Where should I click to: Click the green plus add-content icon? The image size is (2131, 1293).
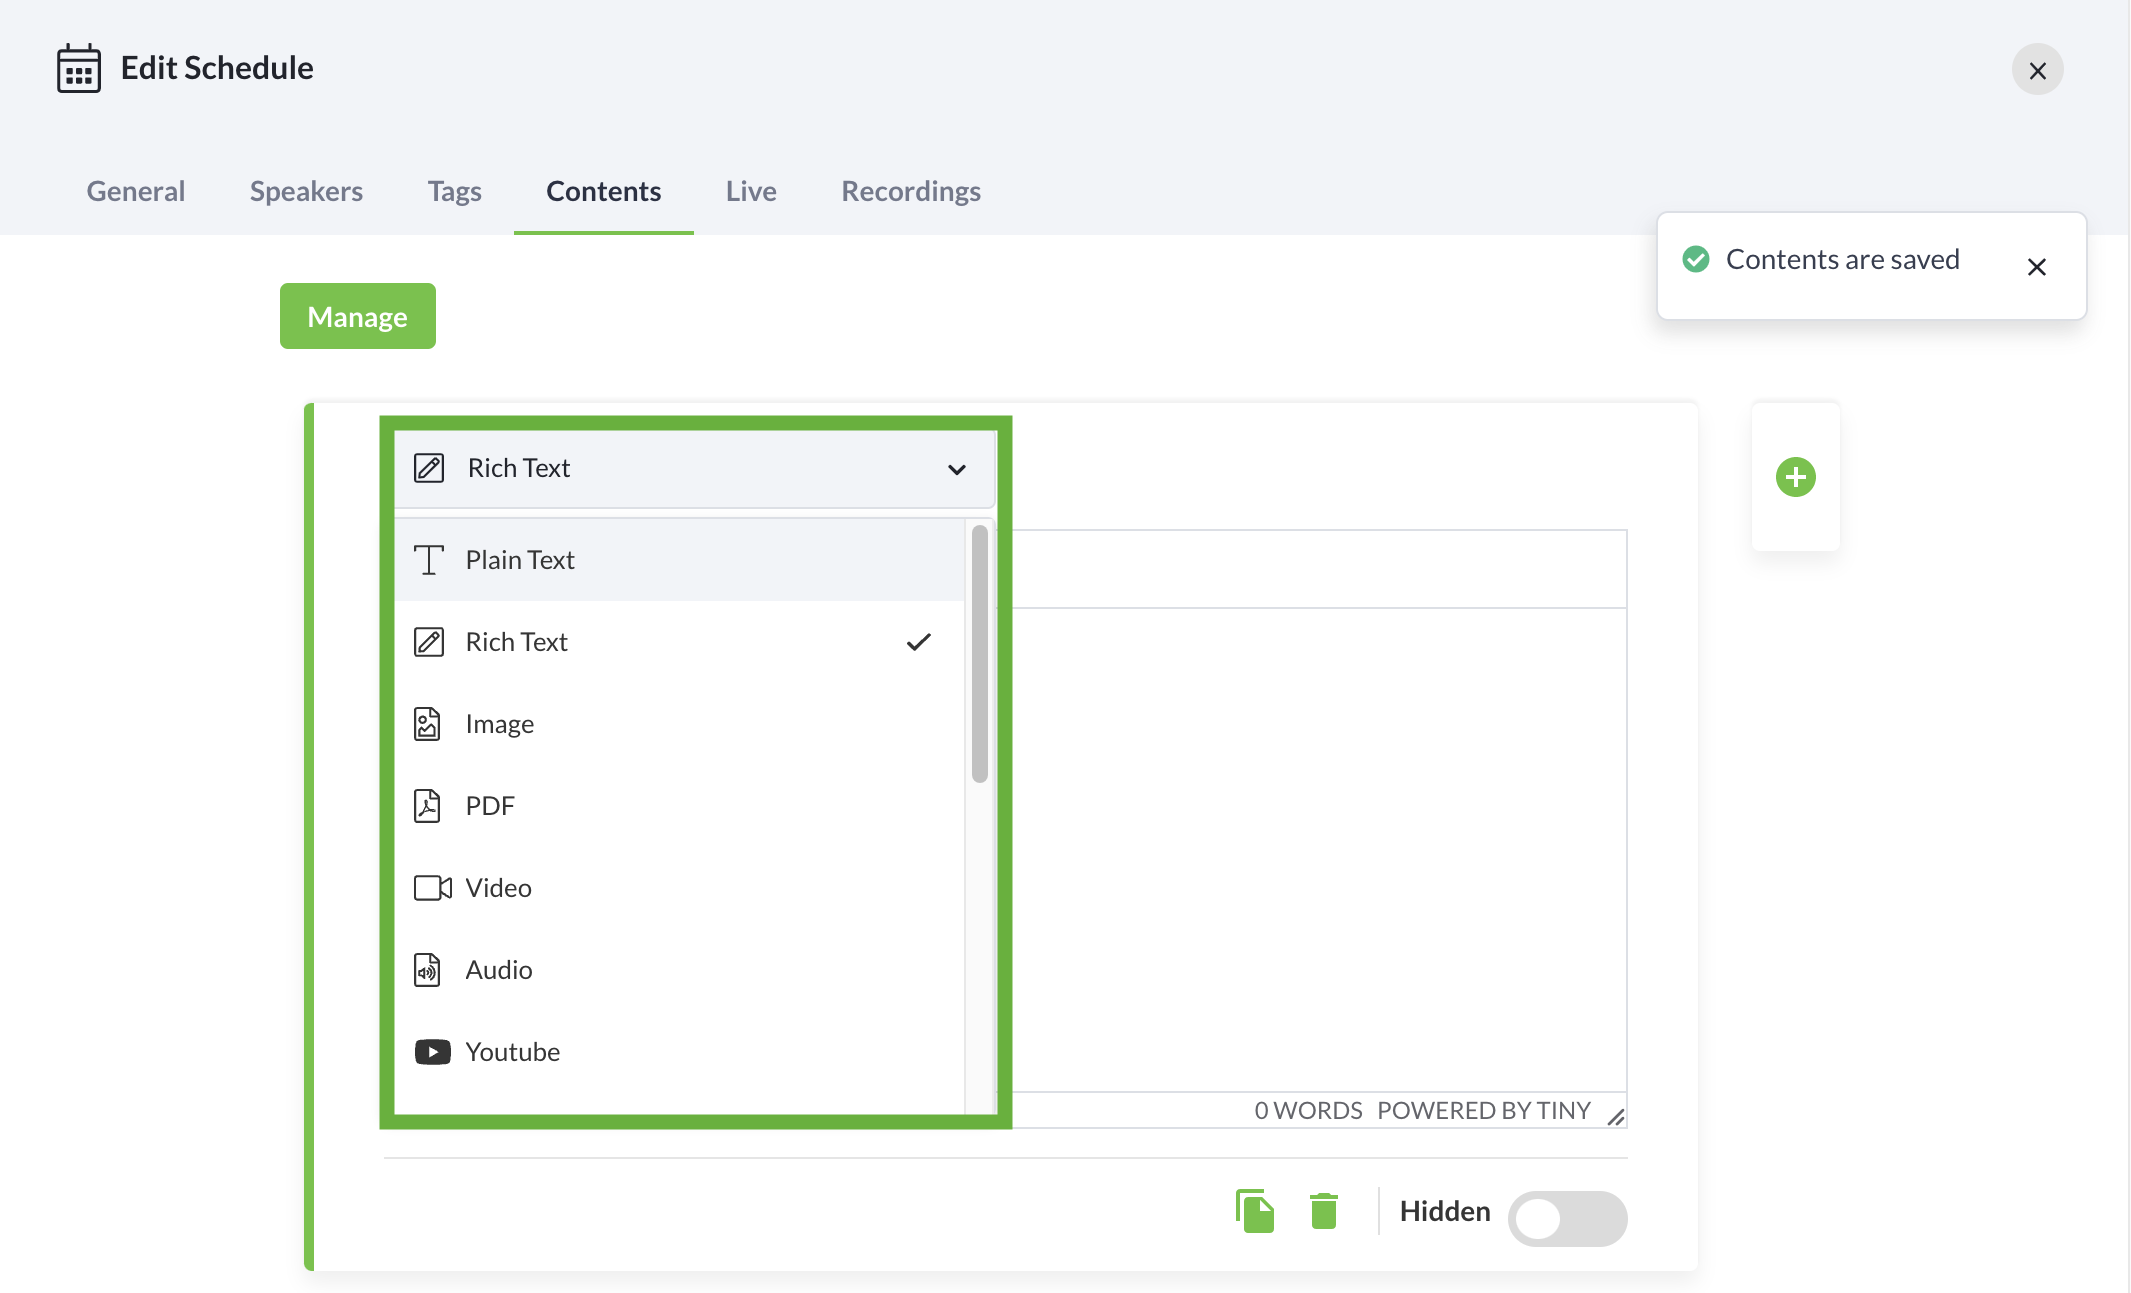pyautogui.click(x=1795, y=477)
